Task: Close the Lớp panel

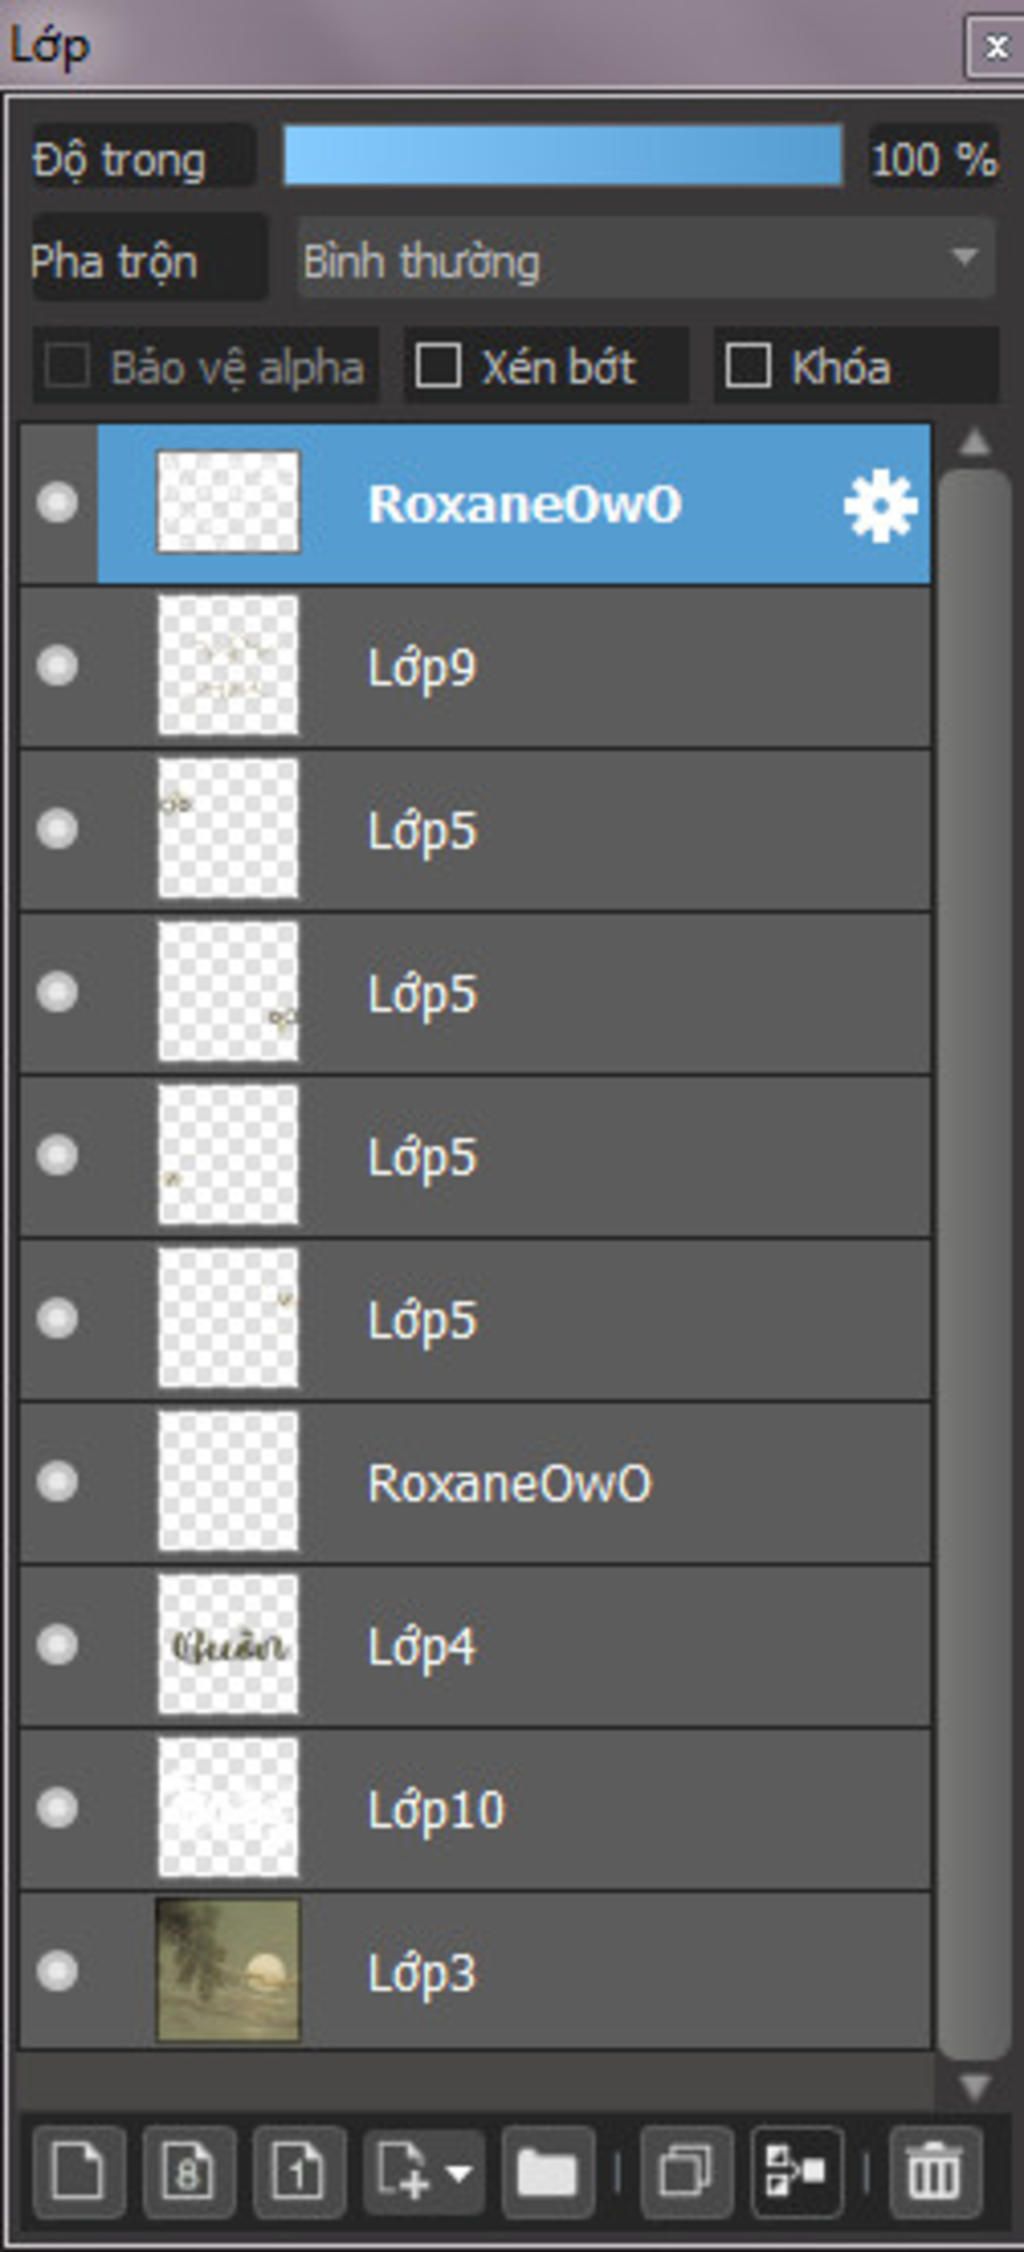Action: click(995, 47)
